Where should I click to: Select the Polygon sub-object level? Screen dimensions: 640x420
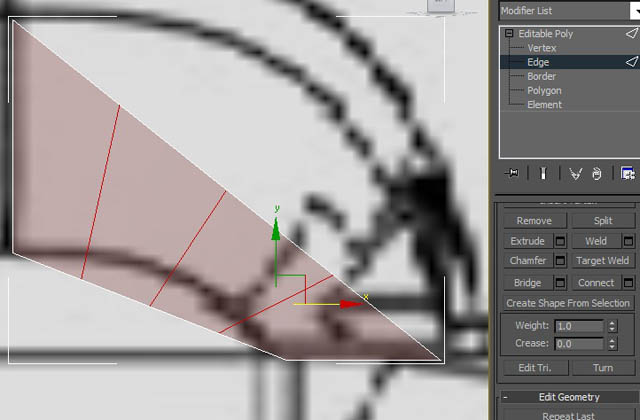pos(544,91)
